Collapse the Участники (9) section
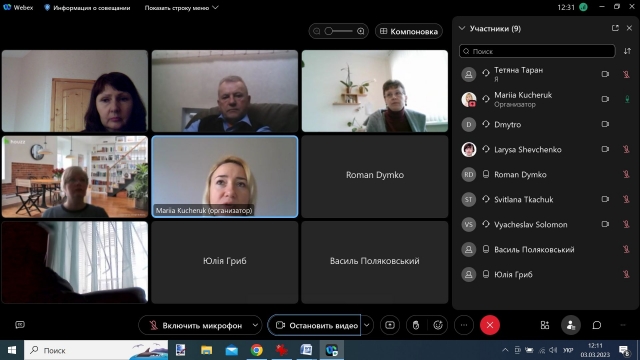The width and height of the screenshot is (640, 360). tap(462, 29)
